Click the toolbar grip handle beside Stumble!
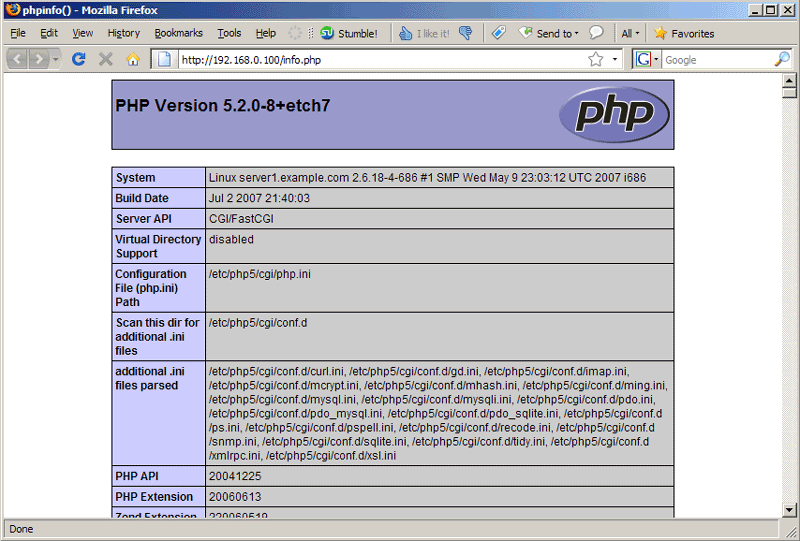 (310, 33)
